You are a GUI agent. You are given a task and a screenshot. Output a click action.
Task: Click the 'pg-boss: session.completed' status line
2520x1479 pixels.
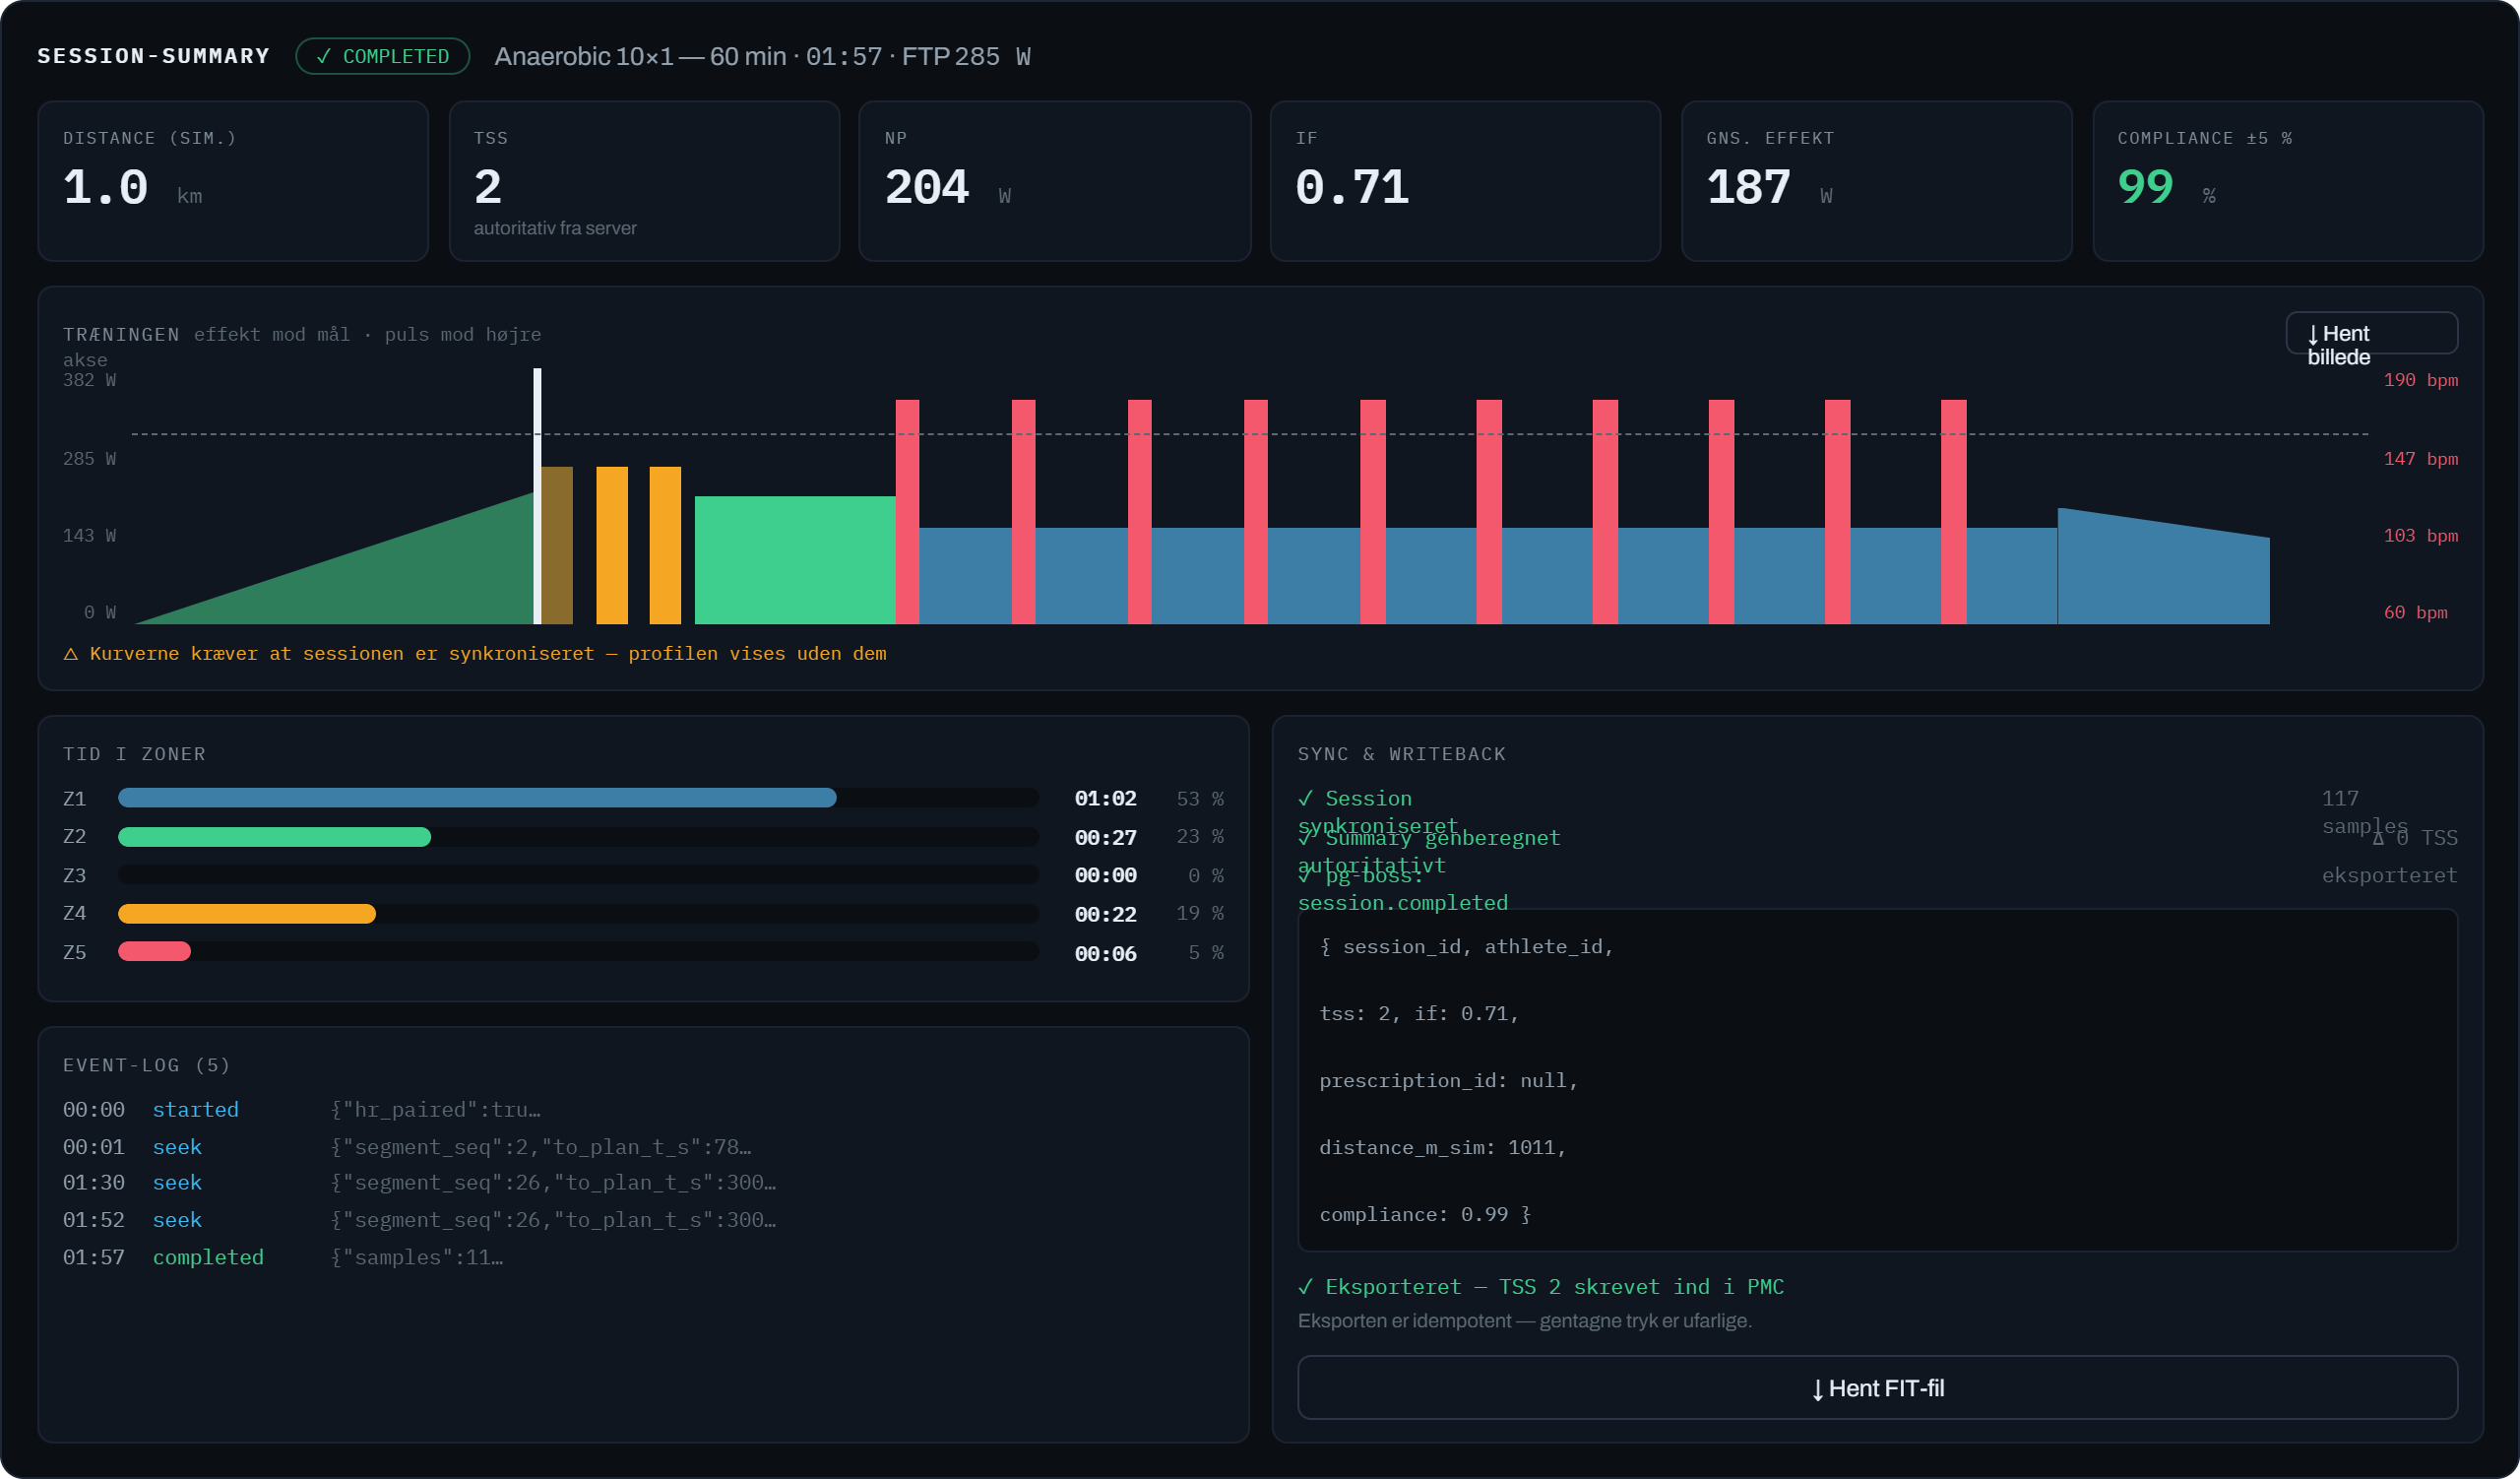click(1403, 889)
